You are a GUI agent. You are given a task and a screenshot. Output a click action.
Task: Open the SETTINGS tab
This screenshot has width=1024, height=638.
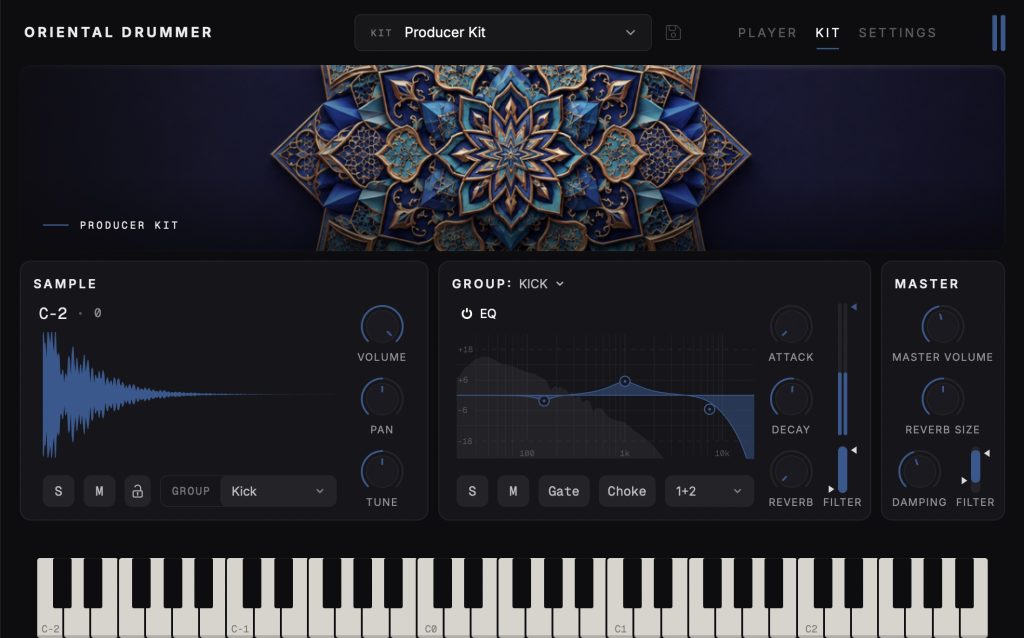click(x=897, y=33)
